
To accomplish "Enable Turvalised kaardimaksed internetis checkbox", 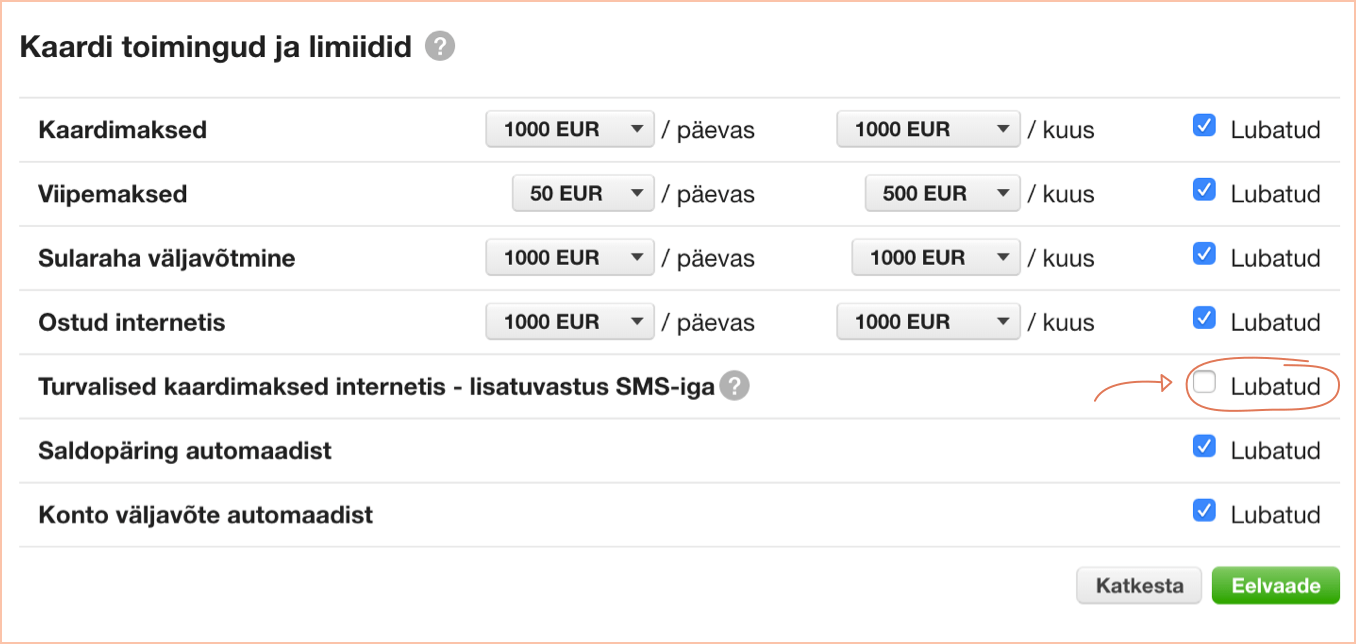I will (x=1204, y=382).
